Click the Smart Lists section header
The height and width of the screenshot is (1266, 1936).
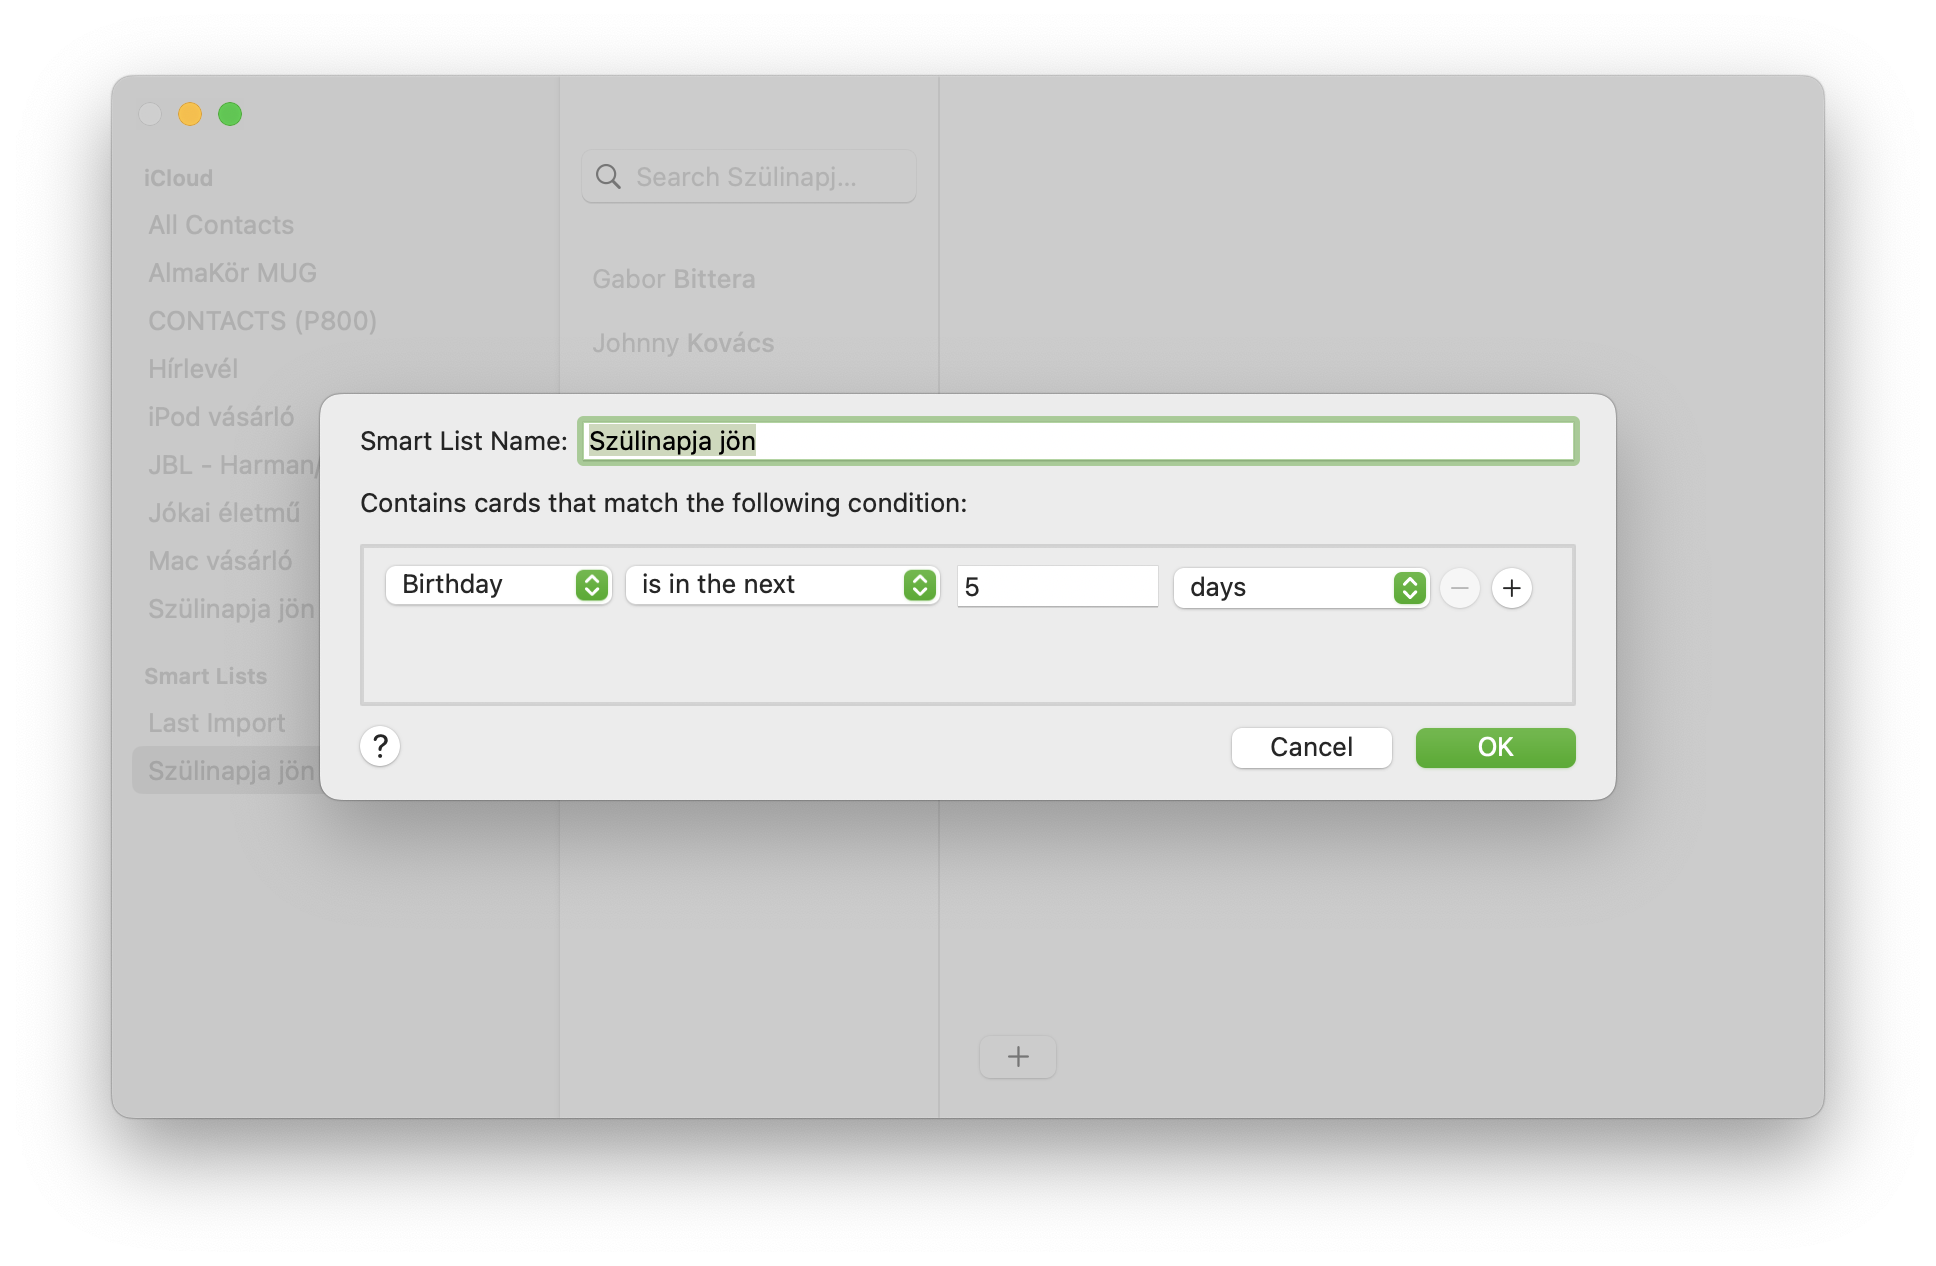206,676
